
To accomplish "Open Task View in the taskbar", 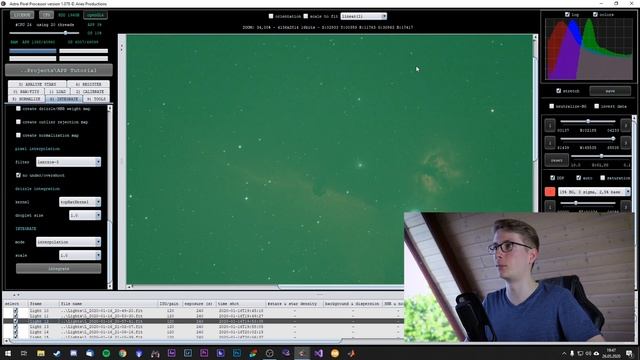I will 24,353.
